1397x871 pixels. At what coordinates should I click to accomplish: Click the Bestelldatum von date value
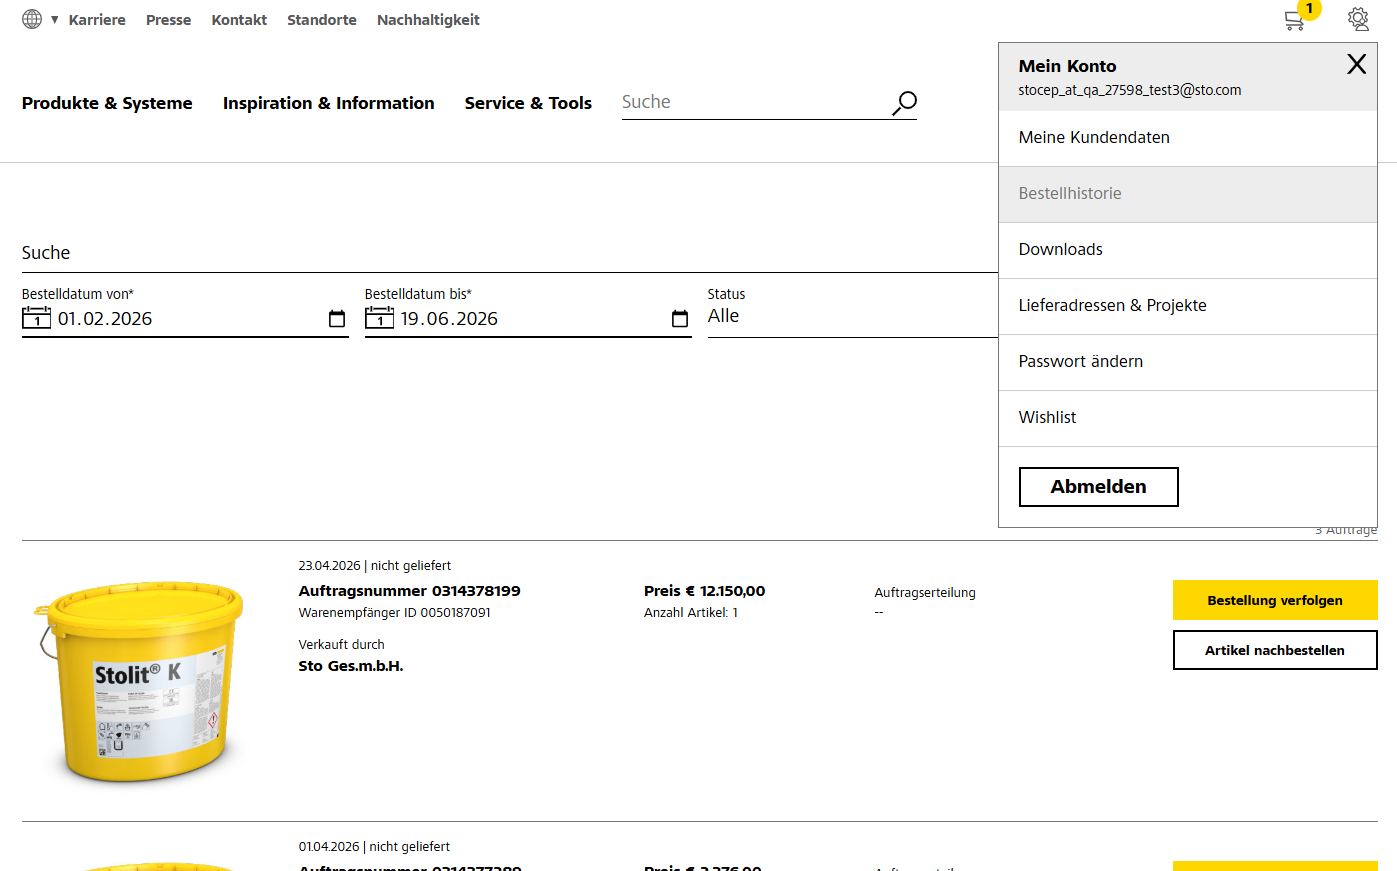[x=105, y=319]
